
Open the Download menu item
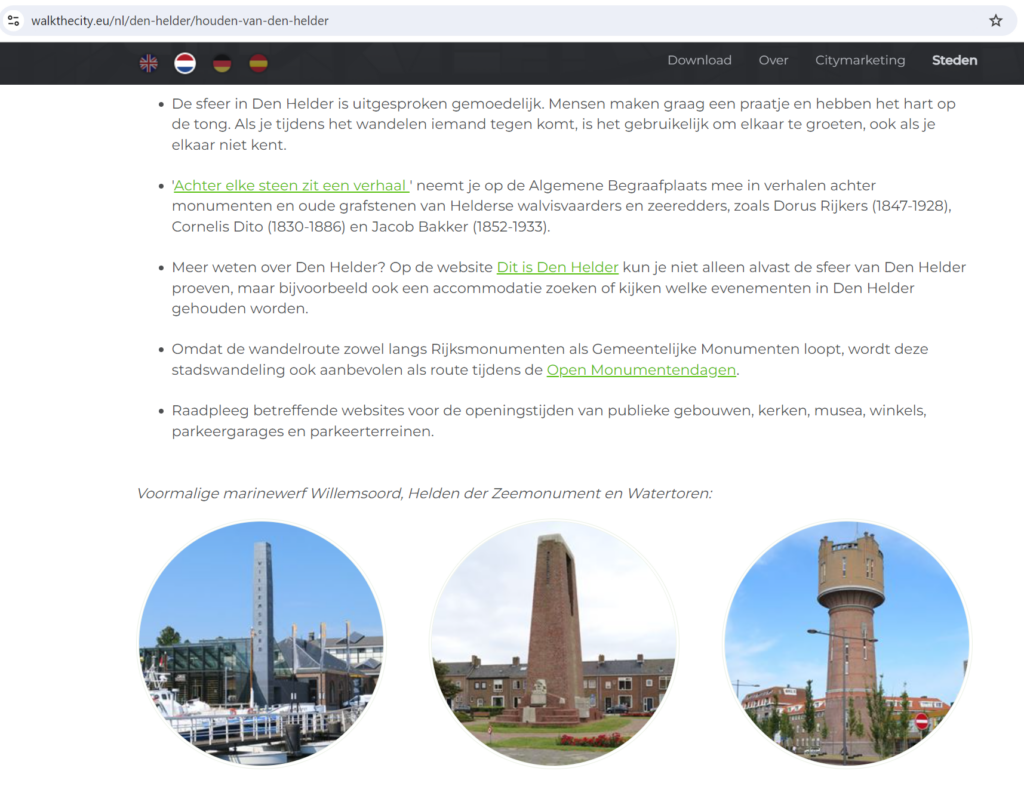coord(699,60)
